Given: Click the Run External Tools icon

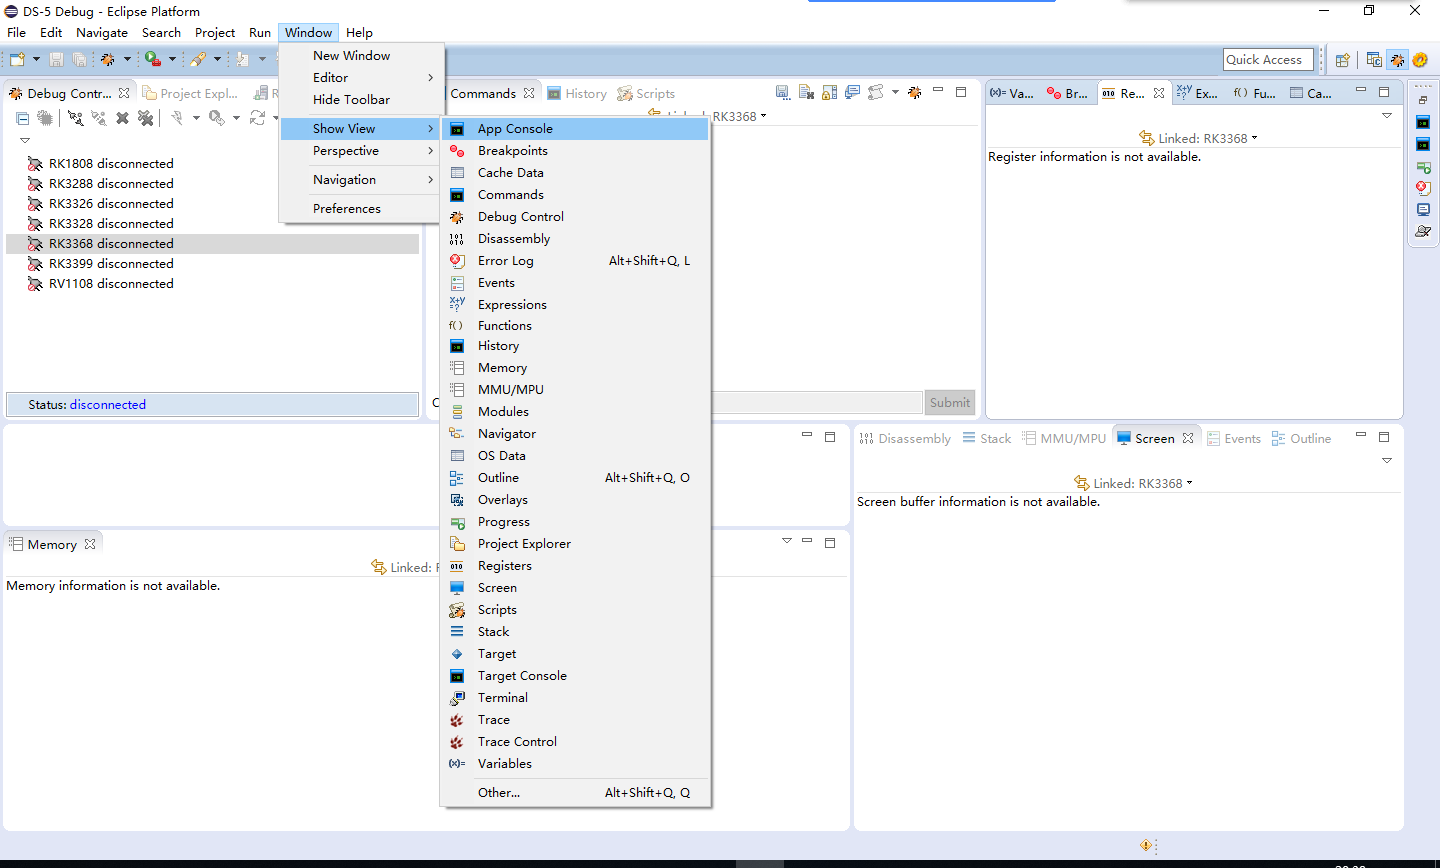Looking at the screenshot, I should point(153,60).
